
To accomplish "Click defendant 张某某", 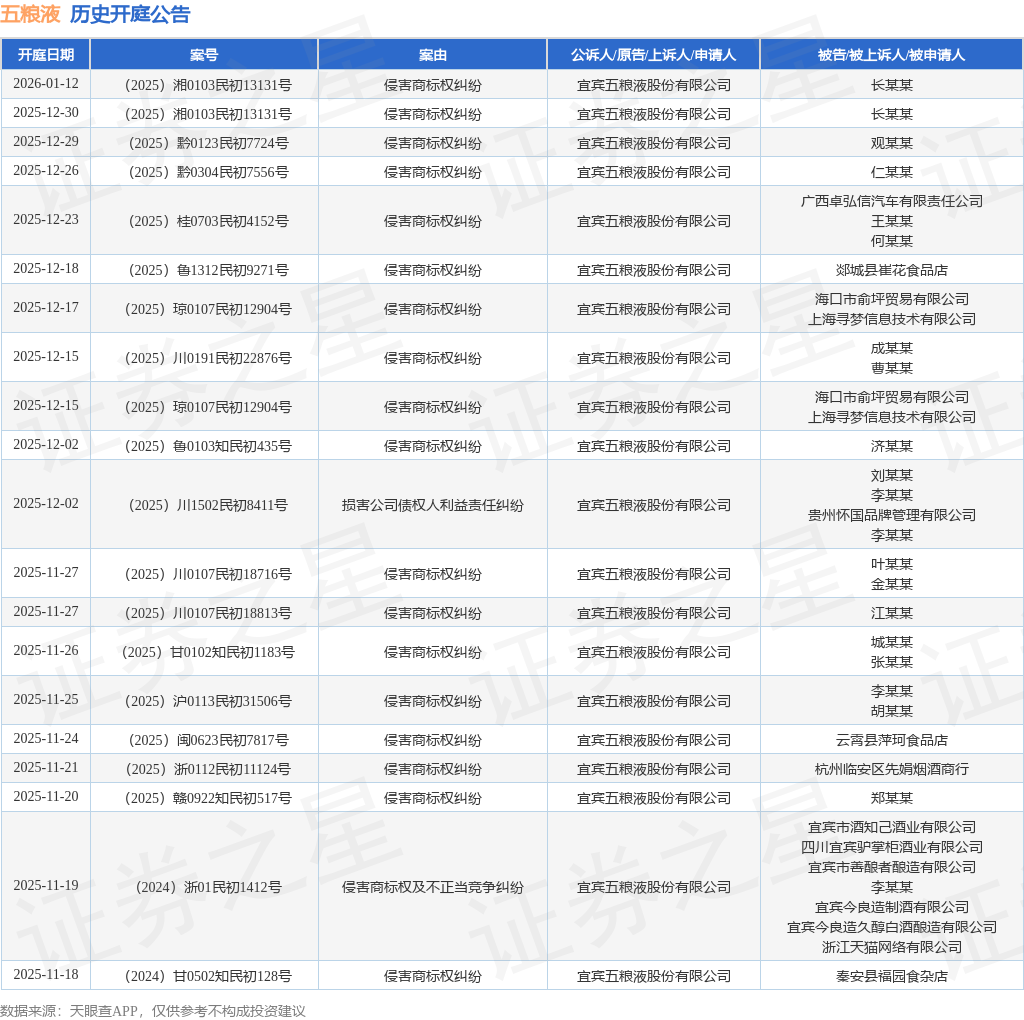I will point(891,663).
